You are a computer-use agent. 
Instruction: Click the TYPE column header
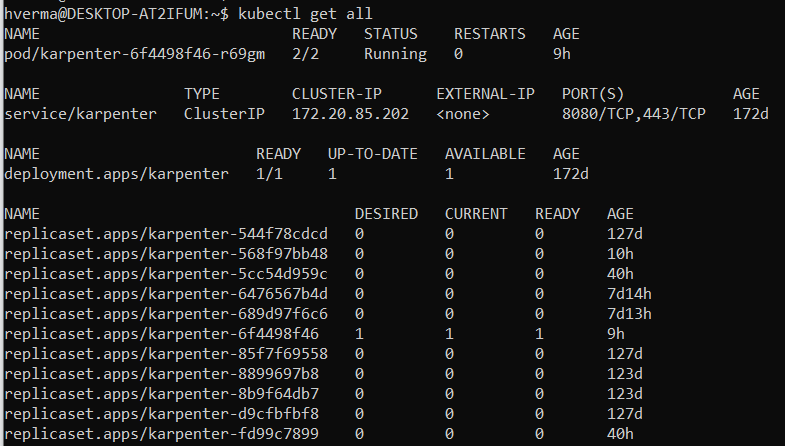pos(202,94)
